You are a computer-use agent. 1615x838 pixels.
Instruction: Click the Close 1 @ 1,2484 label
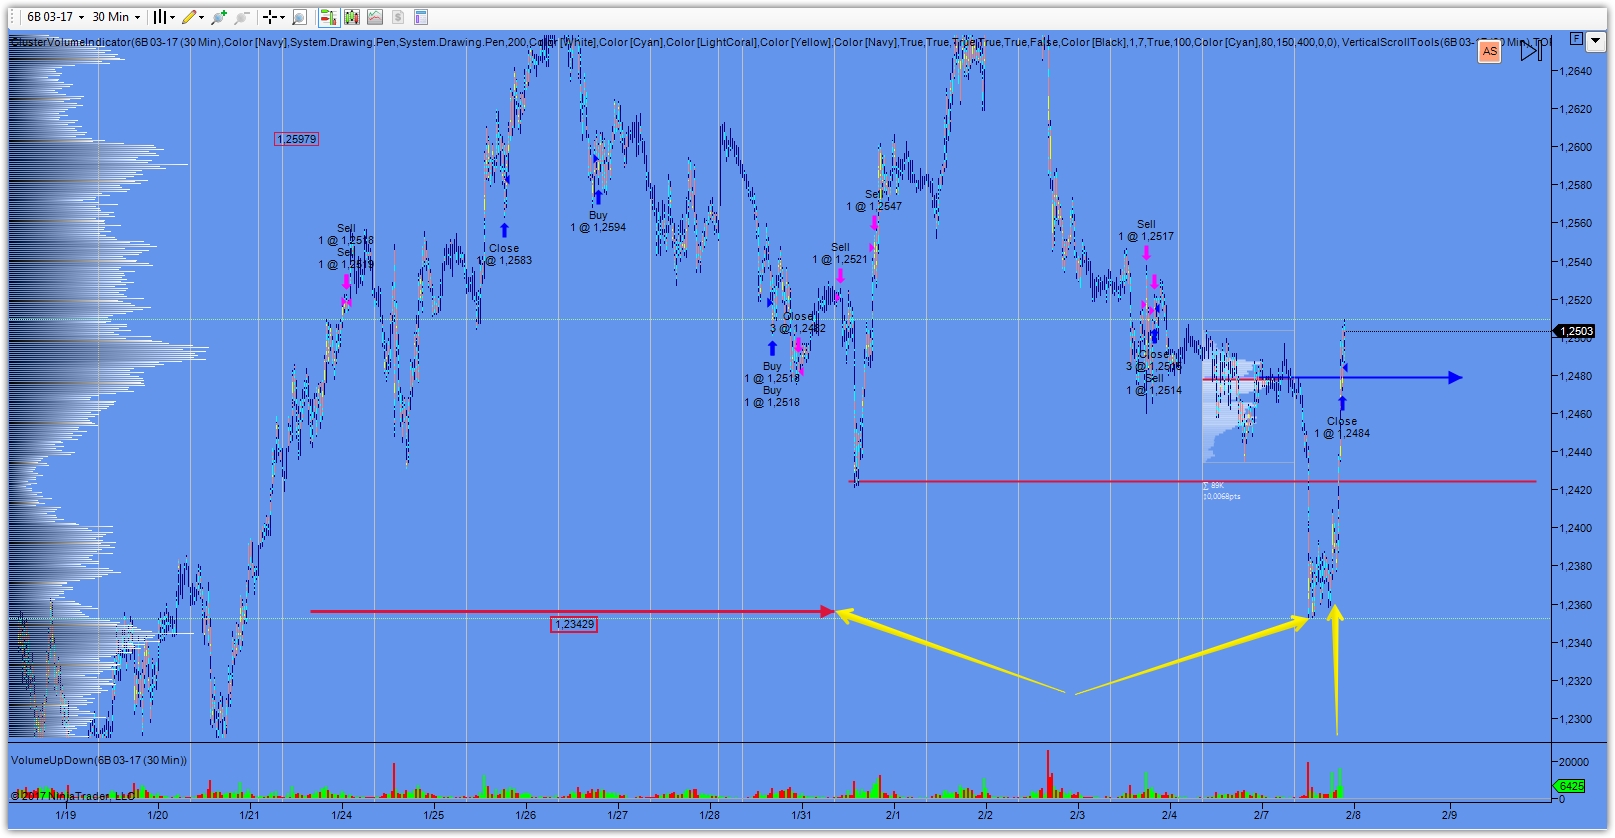[1342, 427]
